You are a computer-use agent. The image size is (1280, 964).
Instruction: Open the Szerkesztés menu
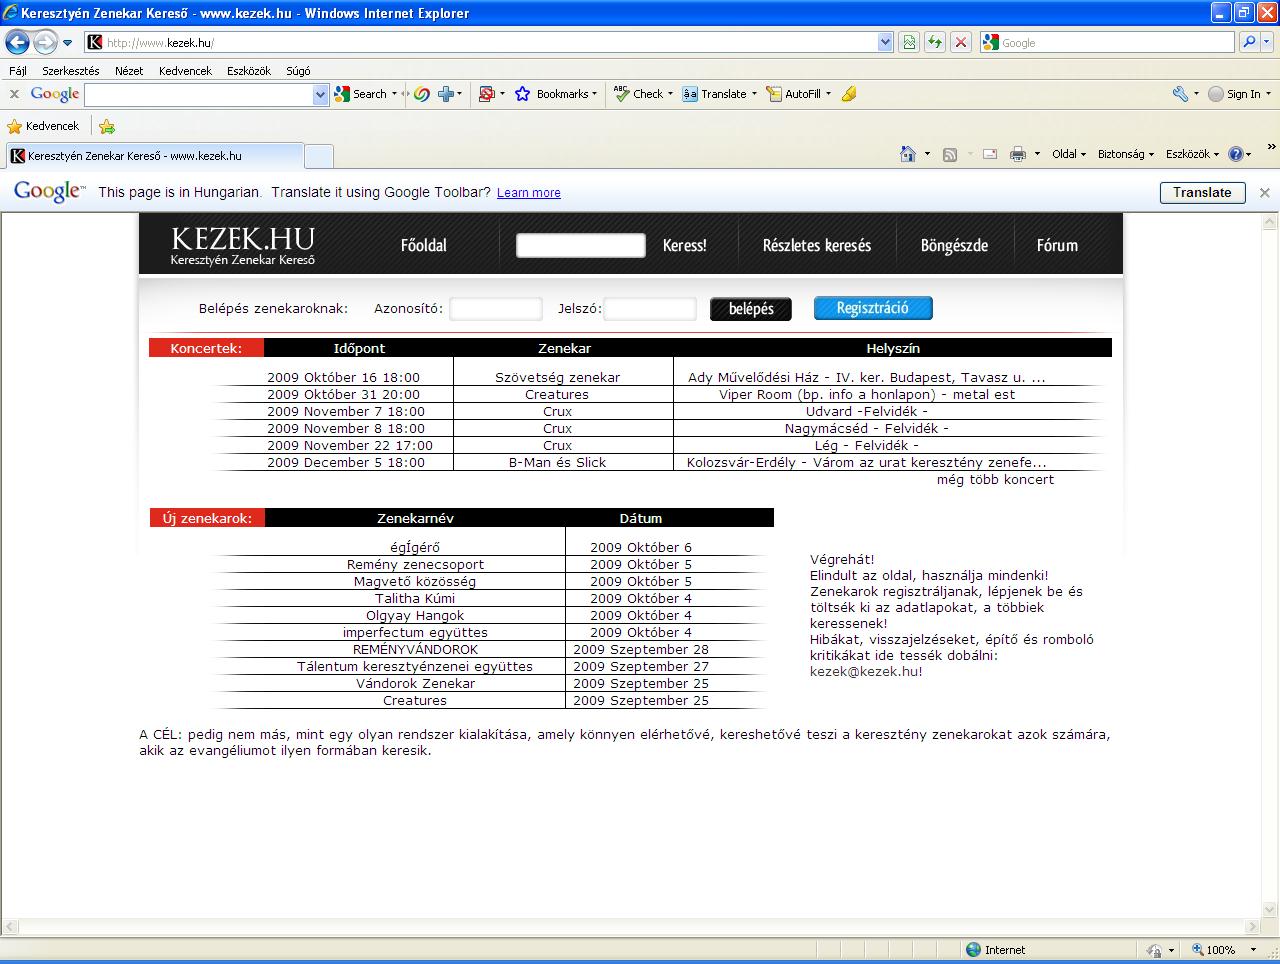[x=70, y=71]
